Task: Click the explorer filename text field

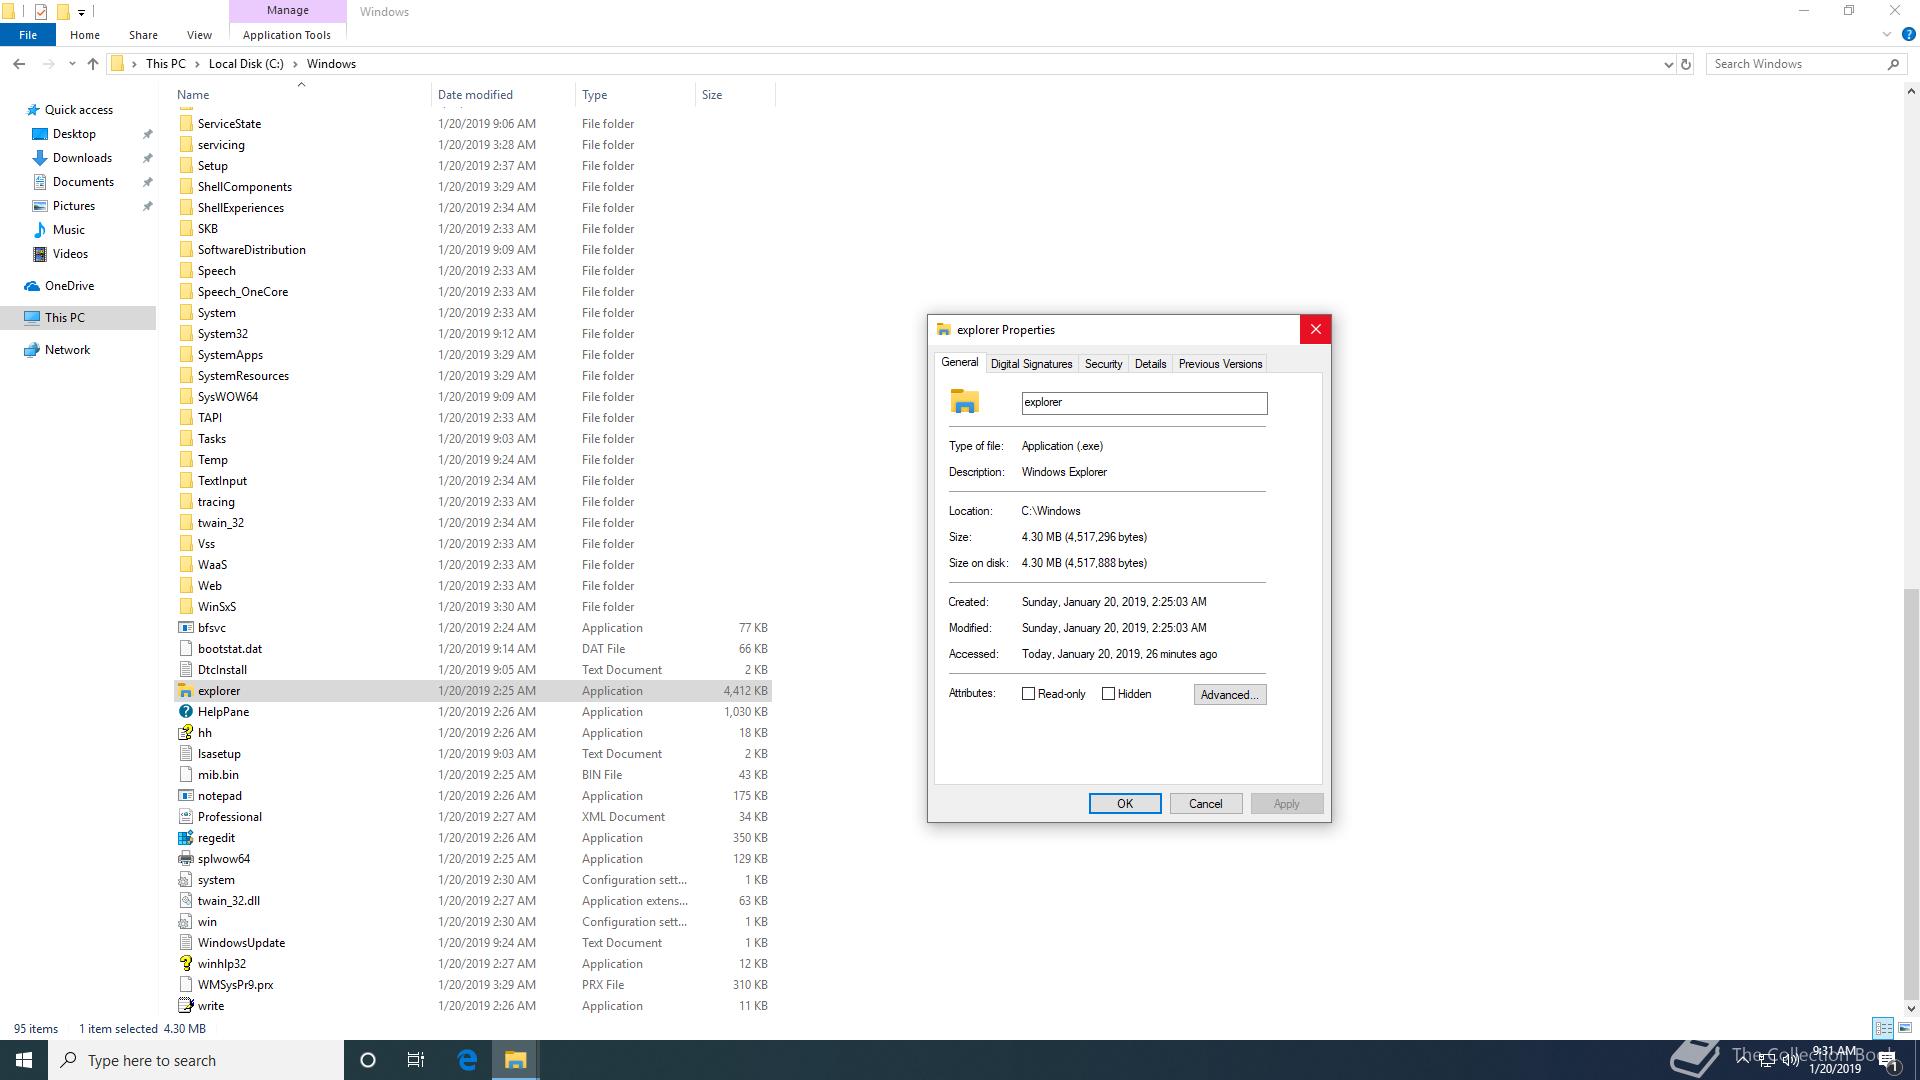Action: [x=1143, y=403]
